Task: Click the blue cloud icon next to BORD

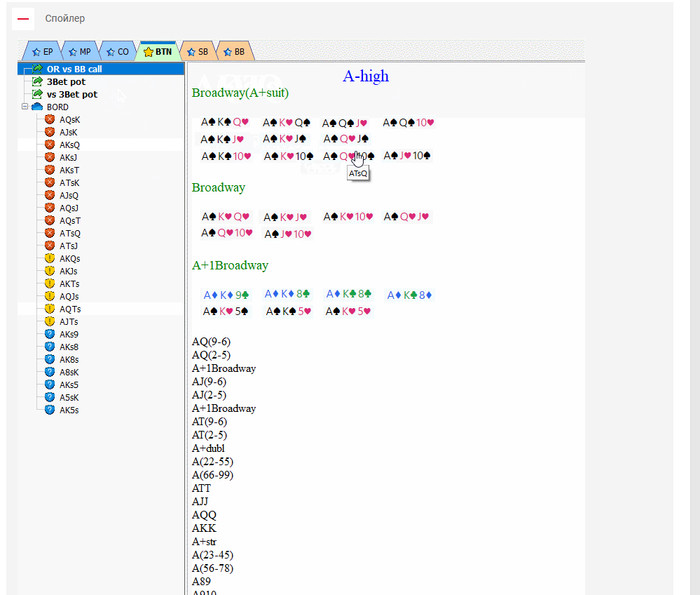Action: point(37,106)
